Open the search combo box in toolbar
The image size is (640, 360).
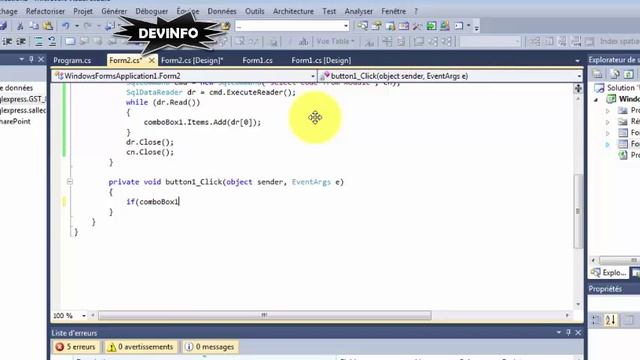click(x=292, y=26)
